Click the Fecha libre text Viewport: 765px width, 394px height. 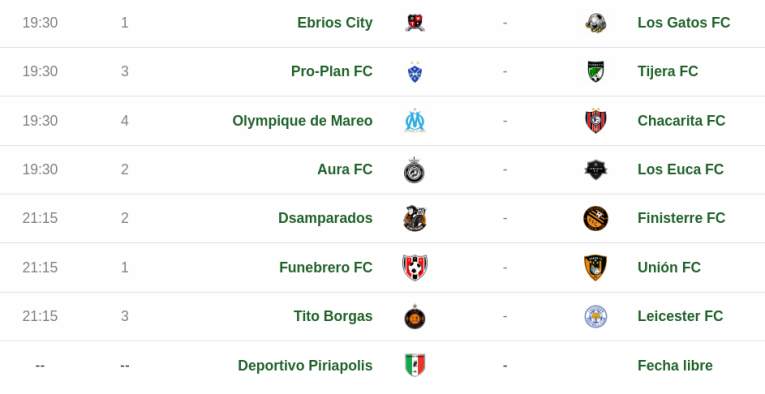[x=675, y=365]
